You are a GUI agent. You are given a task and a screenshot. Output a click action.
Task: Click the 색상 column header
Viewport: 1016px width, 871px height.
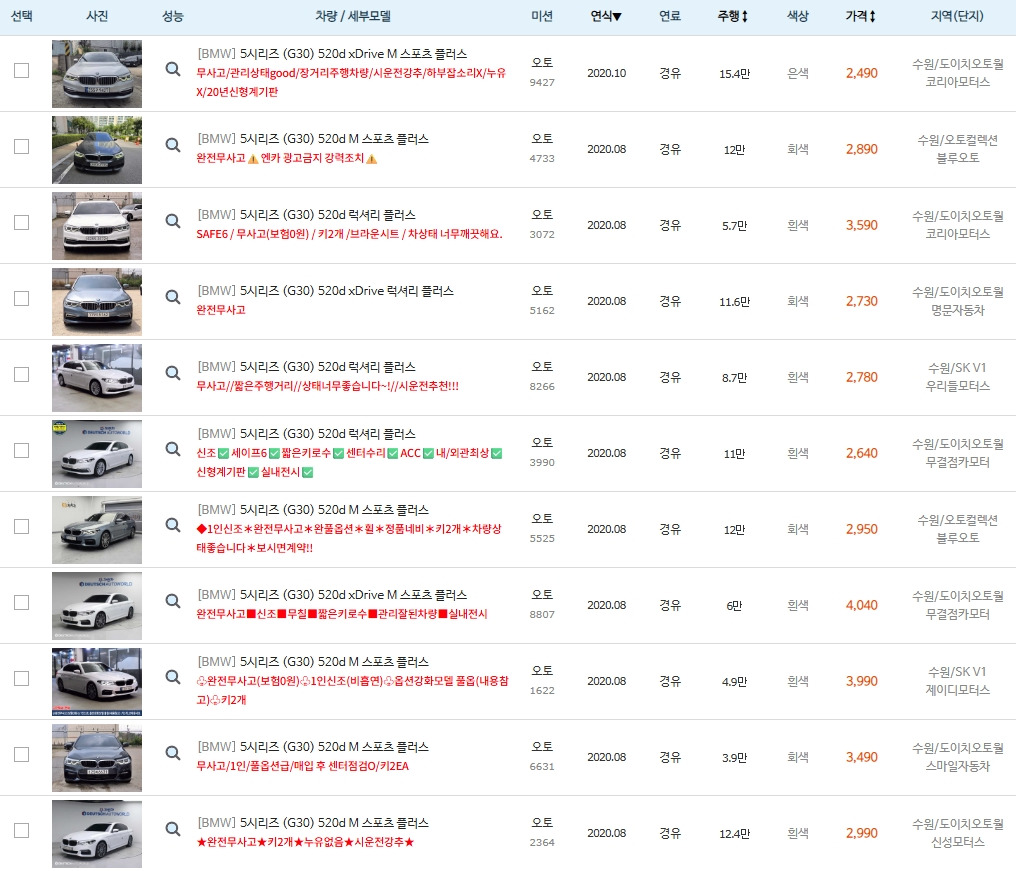797,16
